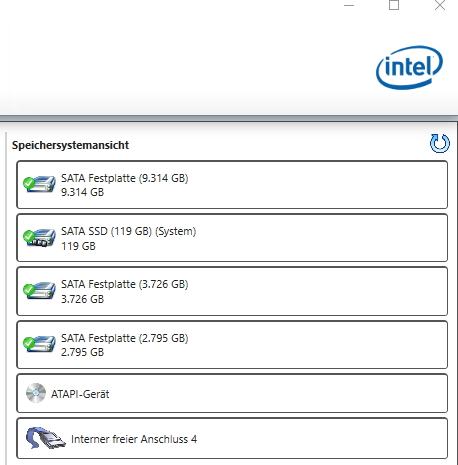The image size is (458, 465).
Task: Maximize the window
Action: 394,5
